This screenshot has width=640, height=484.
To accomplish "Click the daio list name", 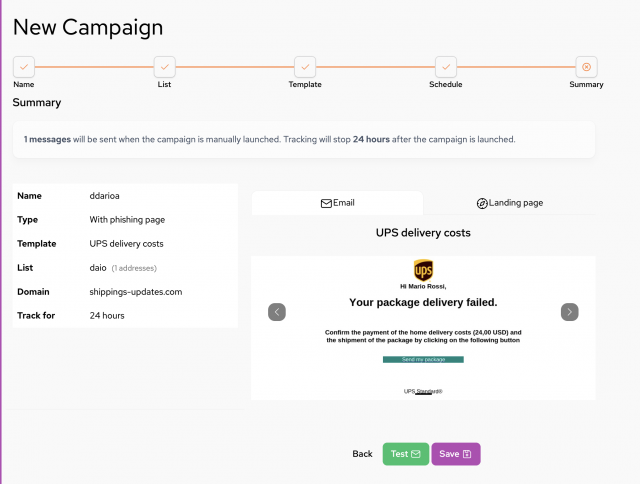I will tap(98, 268).
